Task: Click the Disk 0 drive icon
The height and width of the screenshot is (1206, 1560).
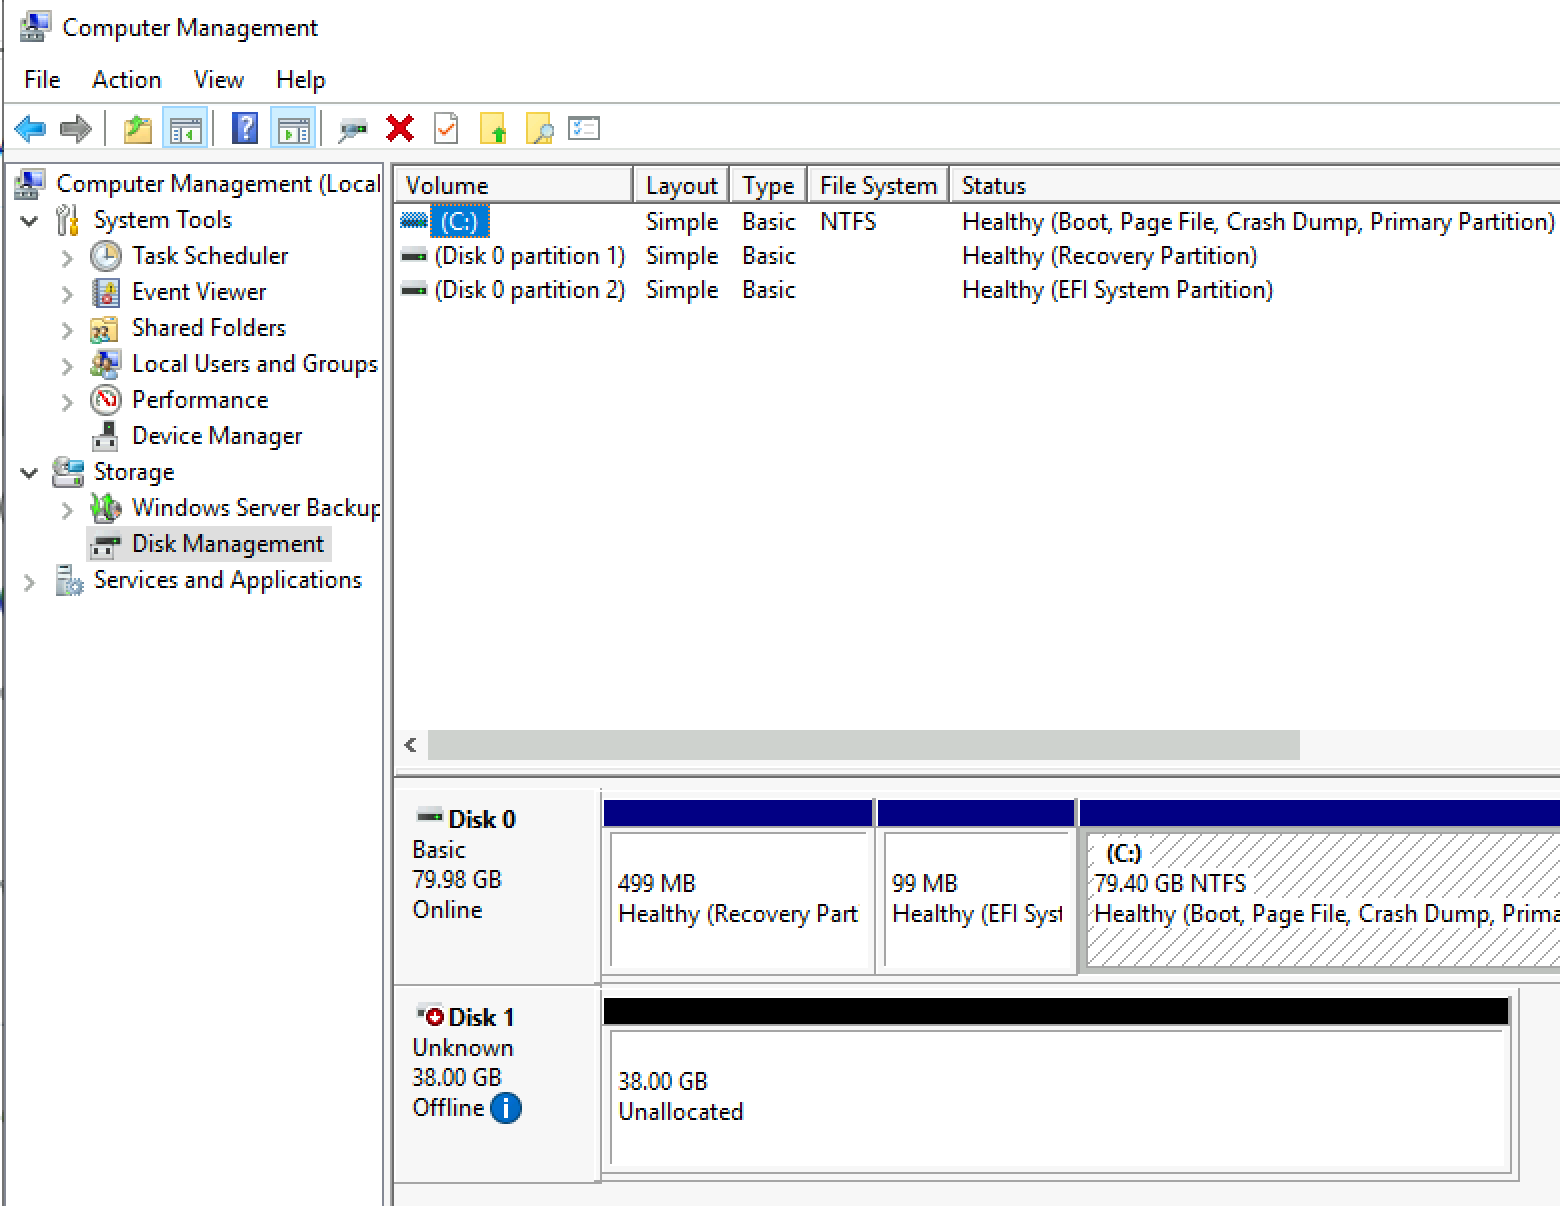Action: click(430, 814)
